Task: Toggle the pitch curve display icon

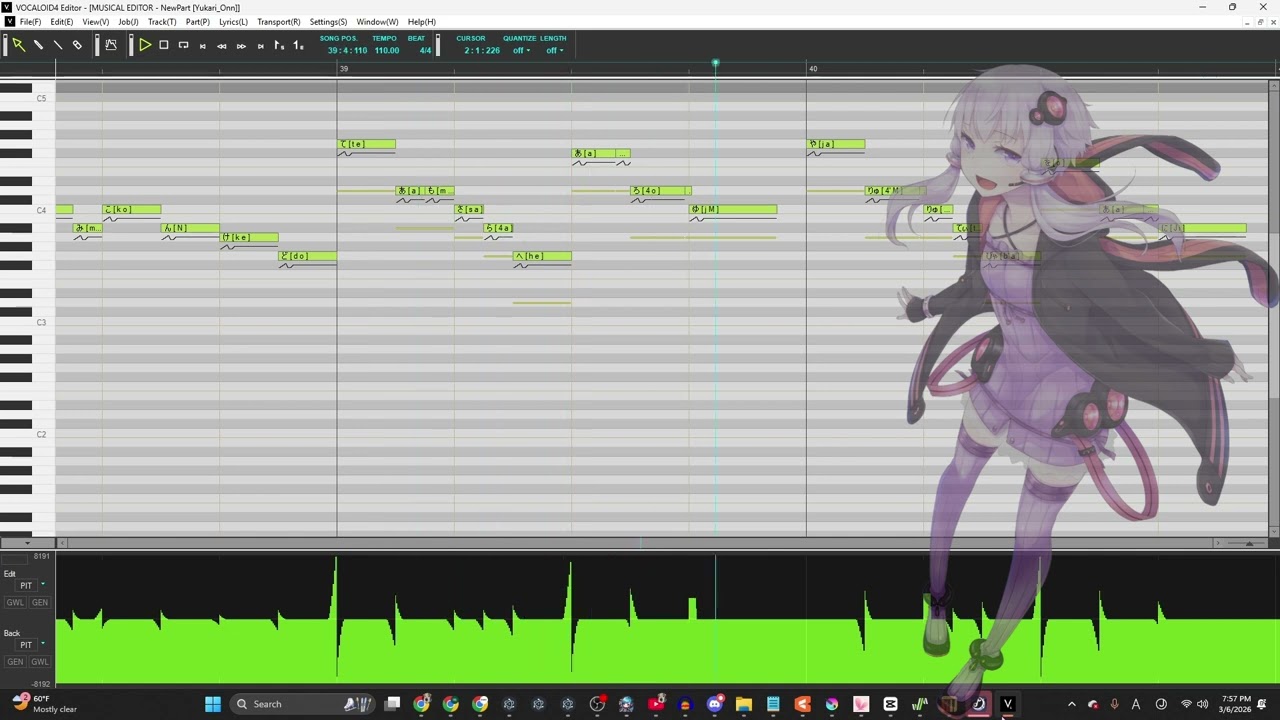Action: (x=111, y=45)
